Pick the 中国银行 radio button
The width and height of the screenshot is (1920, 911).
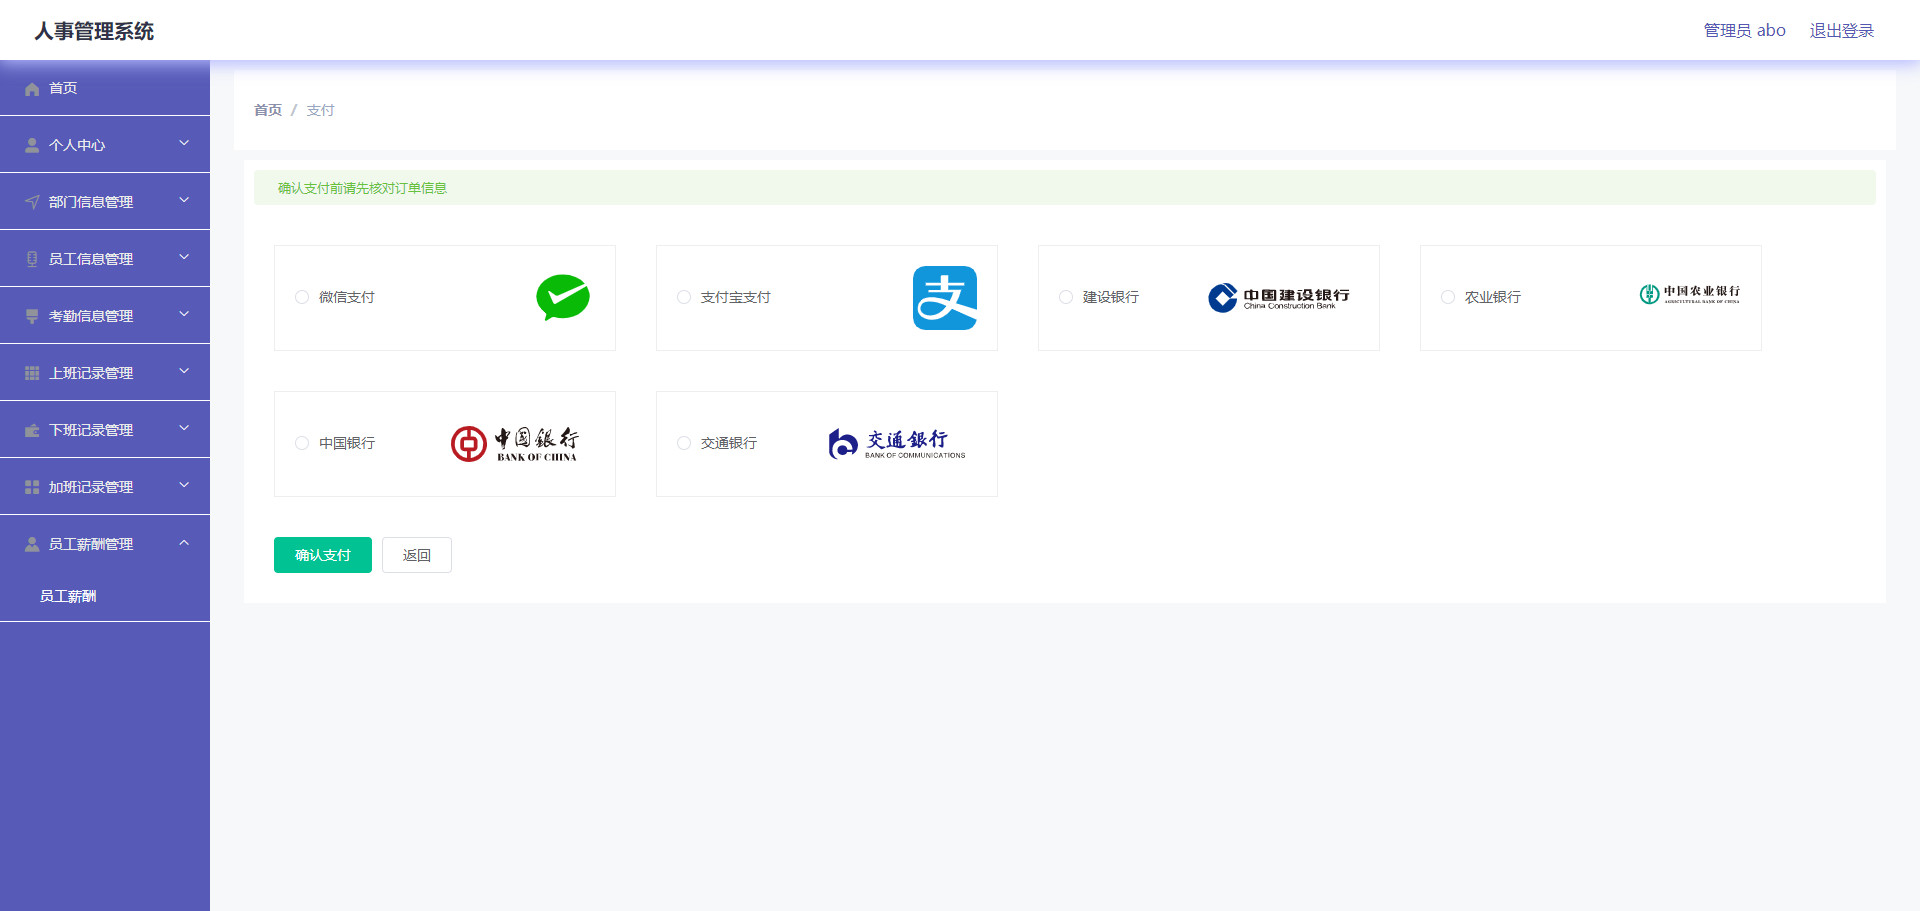point(302,443)
